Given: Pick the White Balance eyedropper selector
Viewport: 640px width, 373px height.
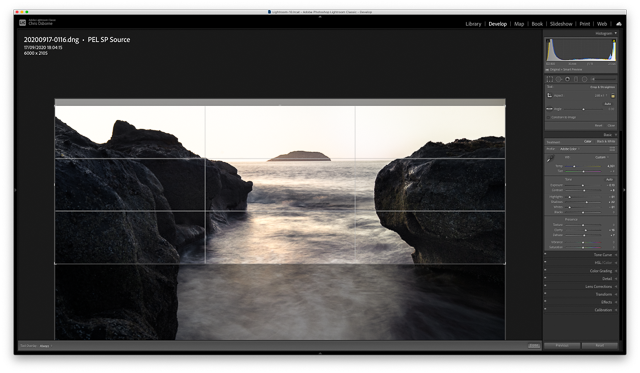Looking at the screenshot, I should click(x=550, y=159).
